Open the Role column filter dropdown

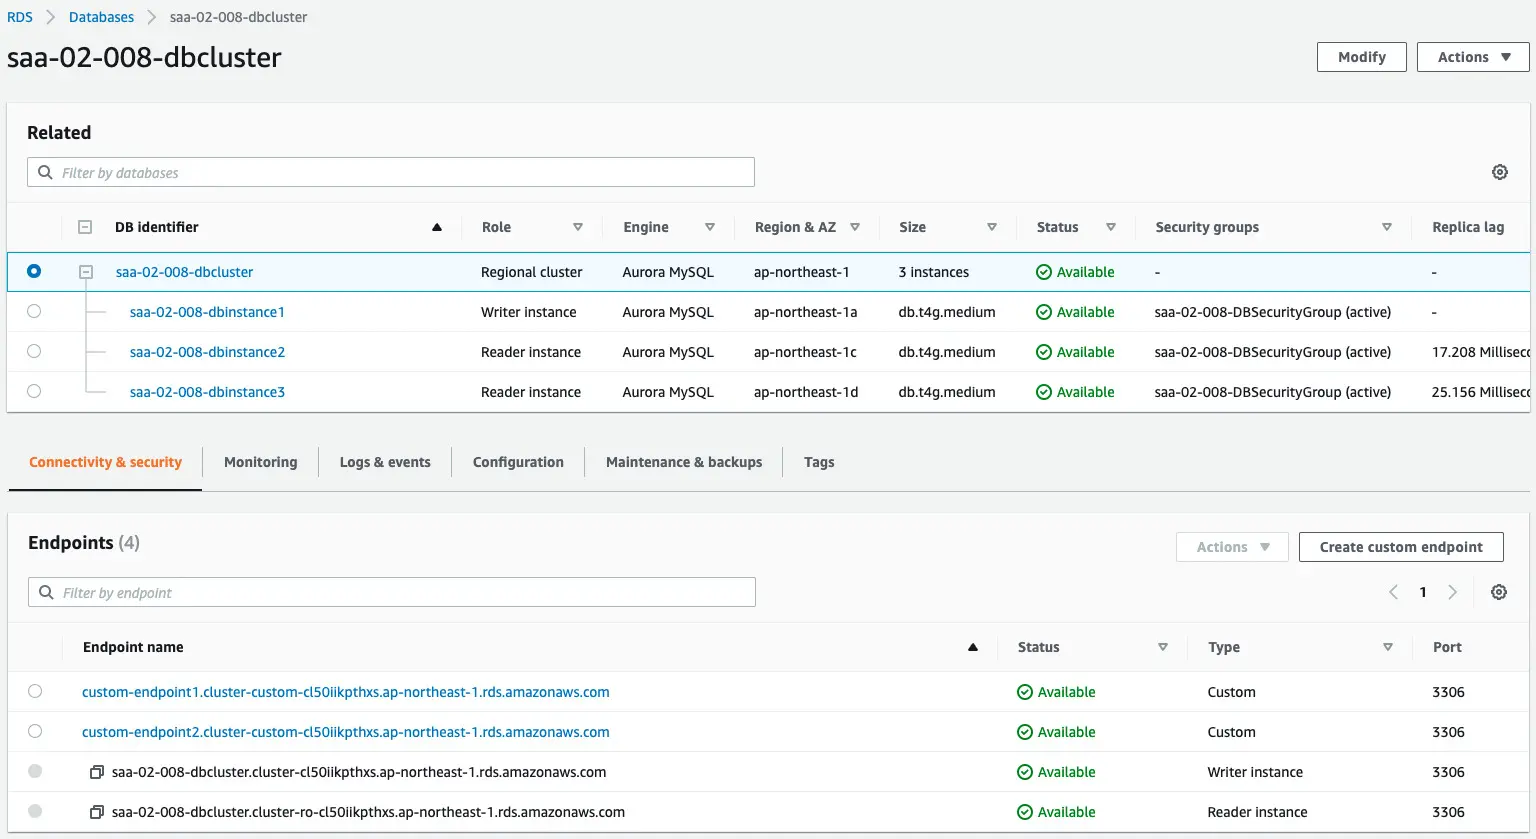577,227
